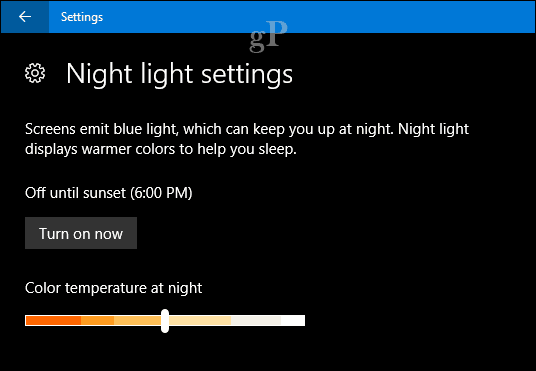Click the 6:00 PM sunset time
Viewport: 536px width, 371px height.
(161, 193)
